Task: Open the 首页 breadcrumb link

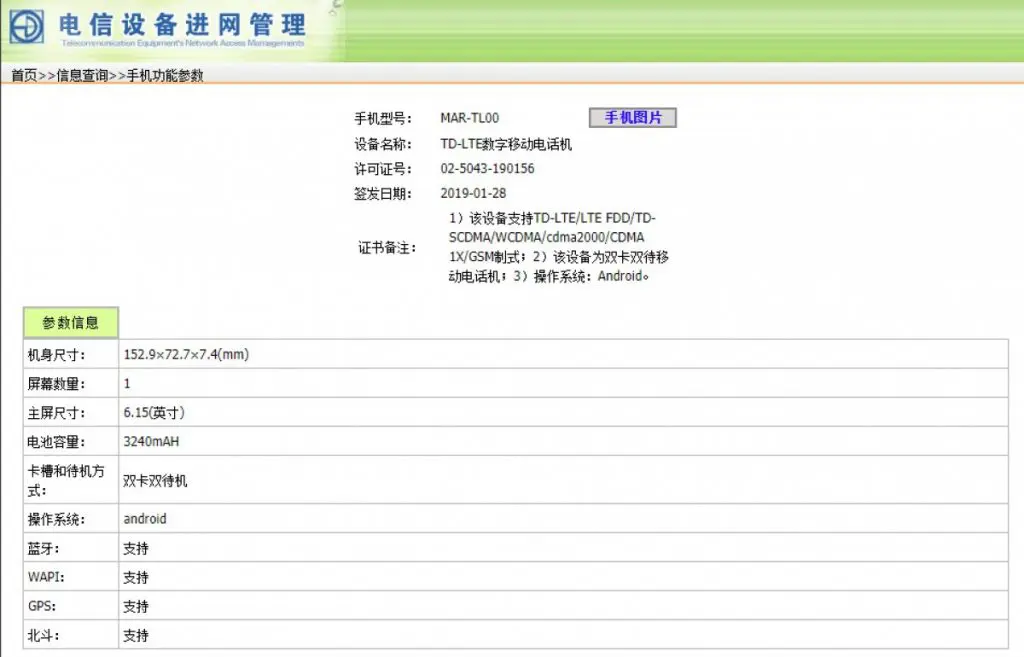Action: (24, 76)
